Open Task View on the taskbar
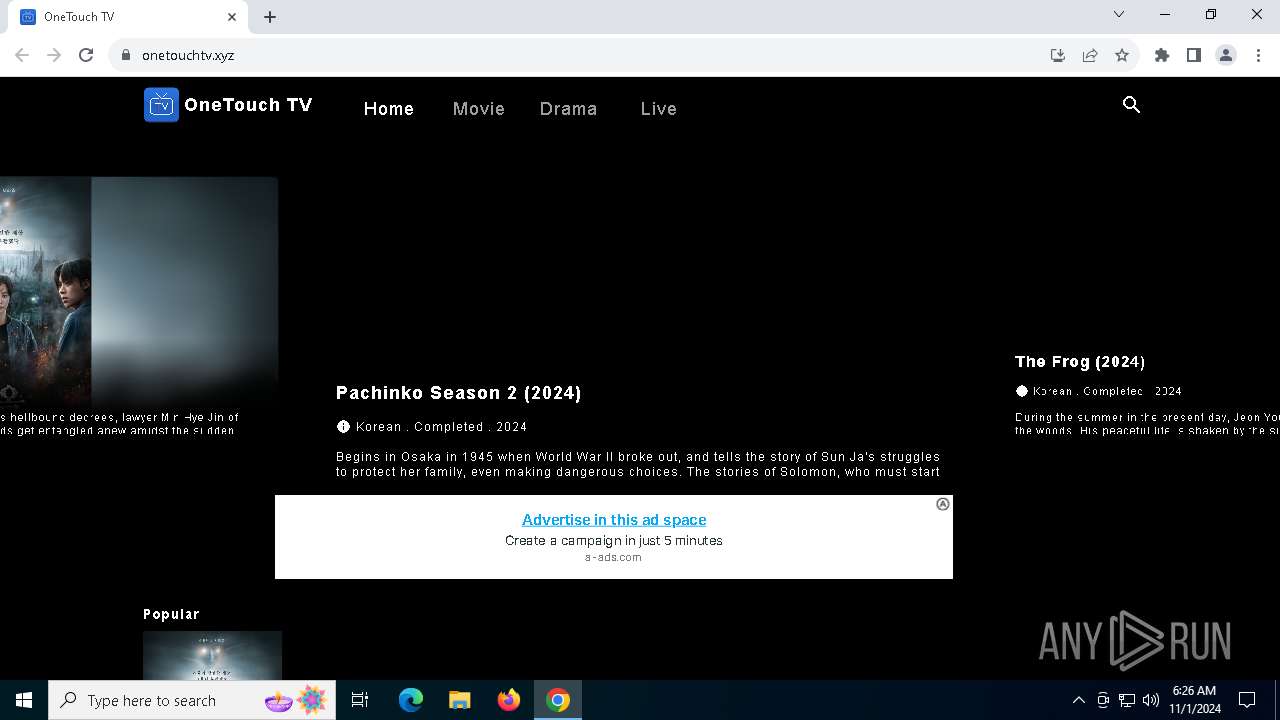 tap(360, 700)
